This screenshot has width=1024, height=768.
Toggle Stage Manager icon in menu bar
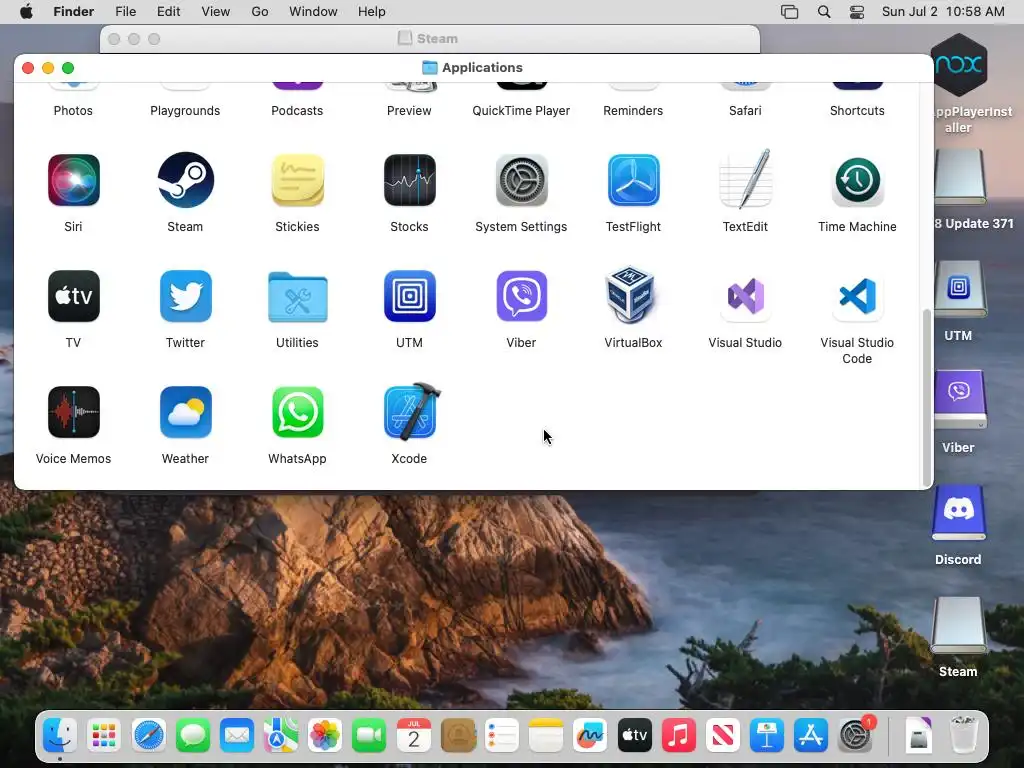pos(790,12)
